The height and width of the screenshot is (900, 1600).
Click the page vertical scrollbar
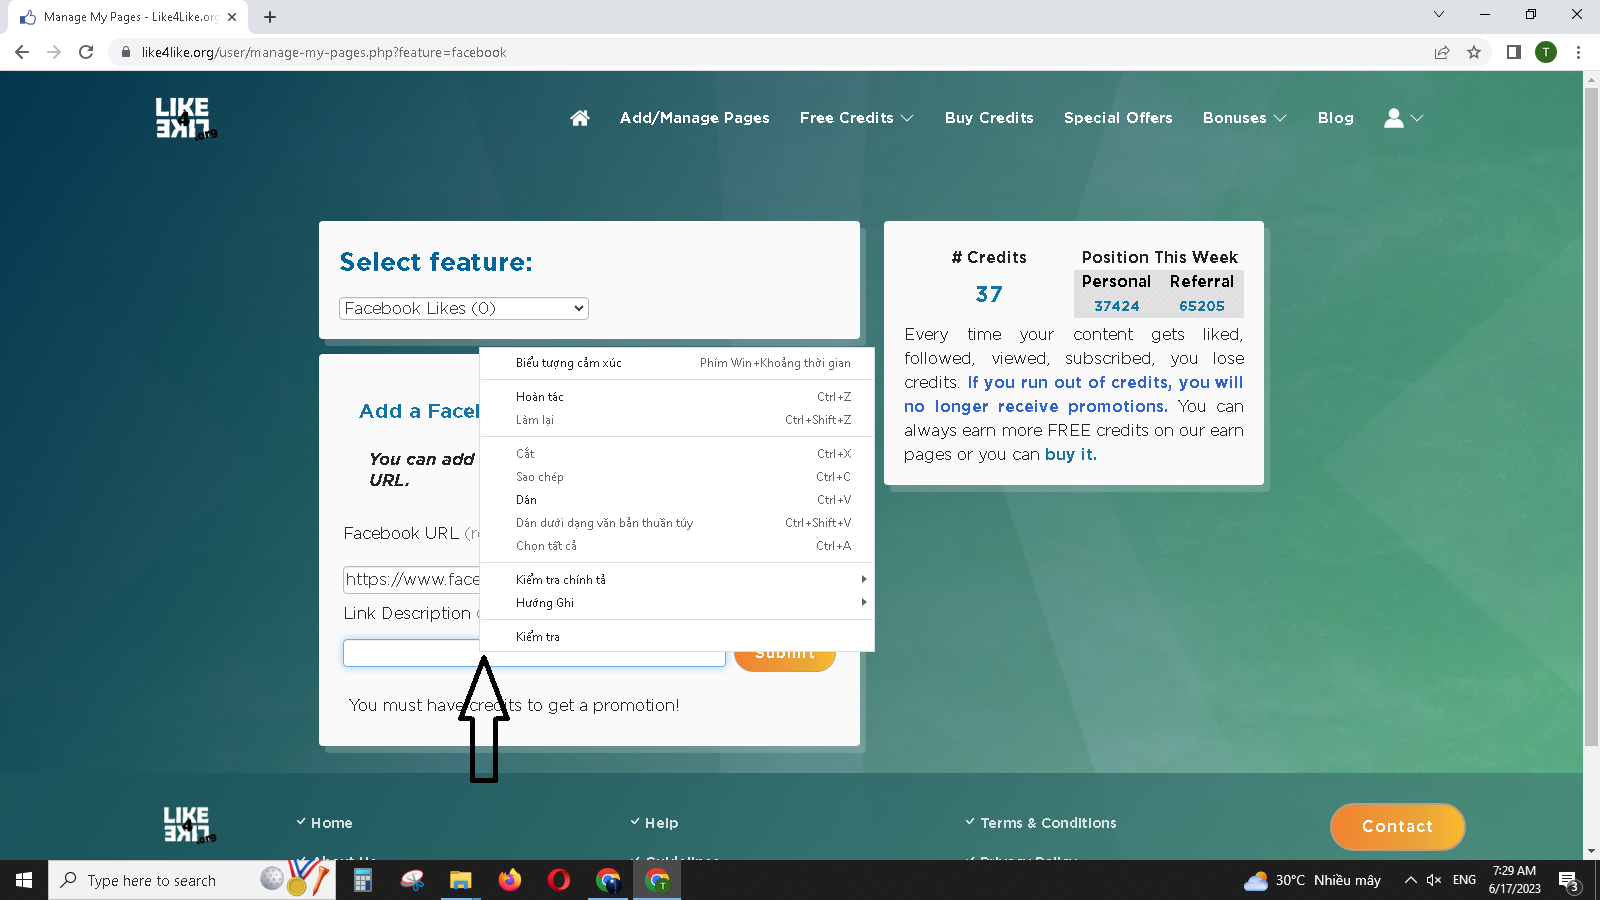[1592, 415]
